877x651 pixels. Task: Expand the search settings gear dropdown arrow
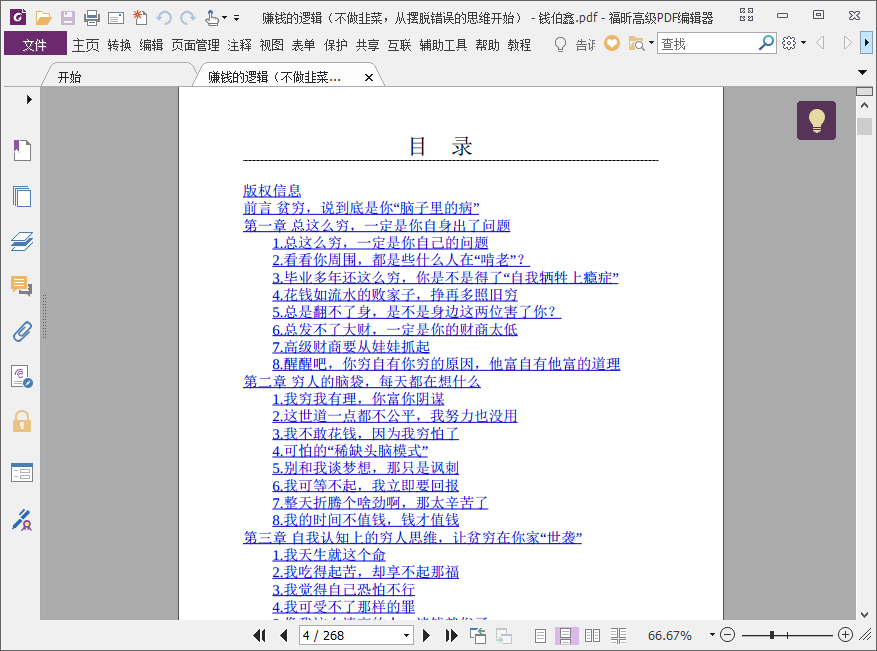click(804, 43)
